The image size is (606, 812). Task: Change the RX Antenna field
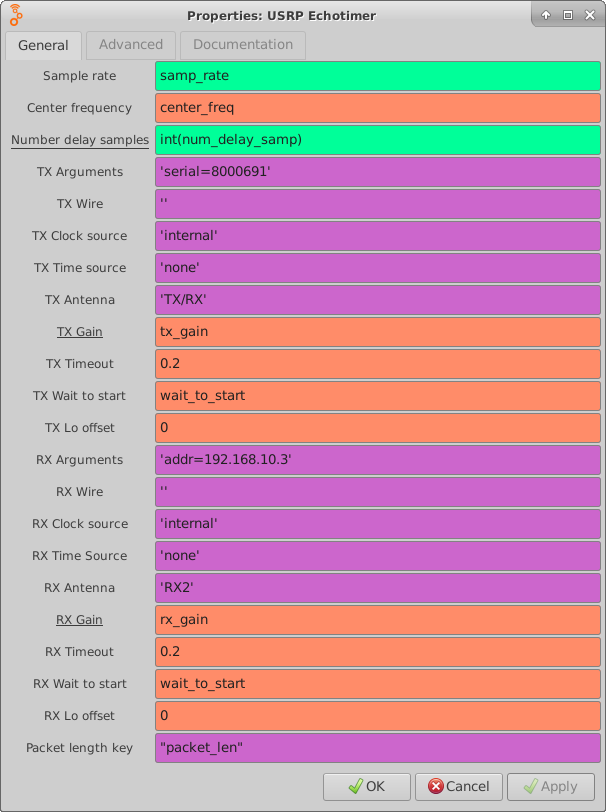point(378,588)
